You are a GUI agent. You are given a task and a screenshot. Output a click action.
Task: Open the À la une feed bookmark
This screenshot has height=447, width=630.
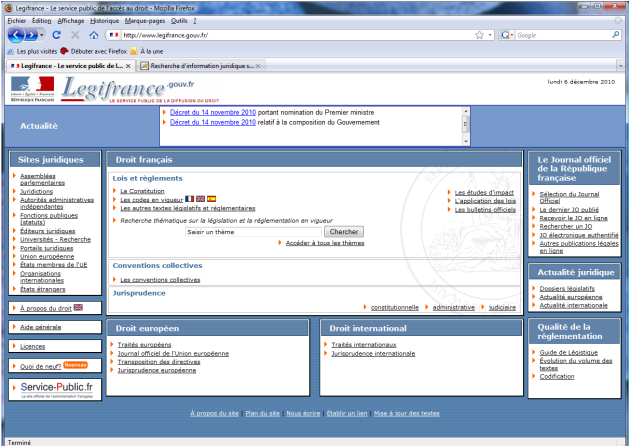click(147, 51)
